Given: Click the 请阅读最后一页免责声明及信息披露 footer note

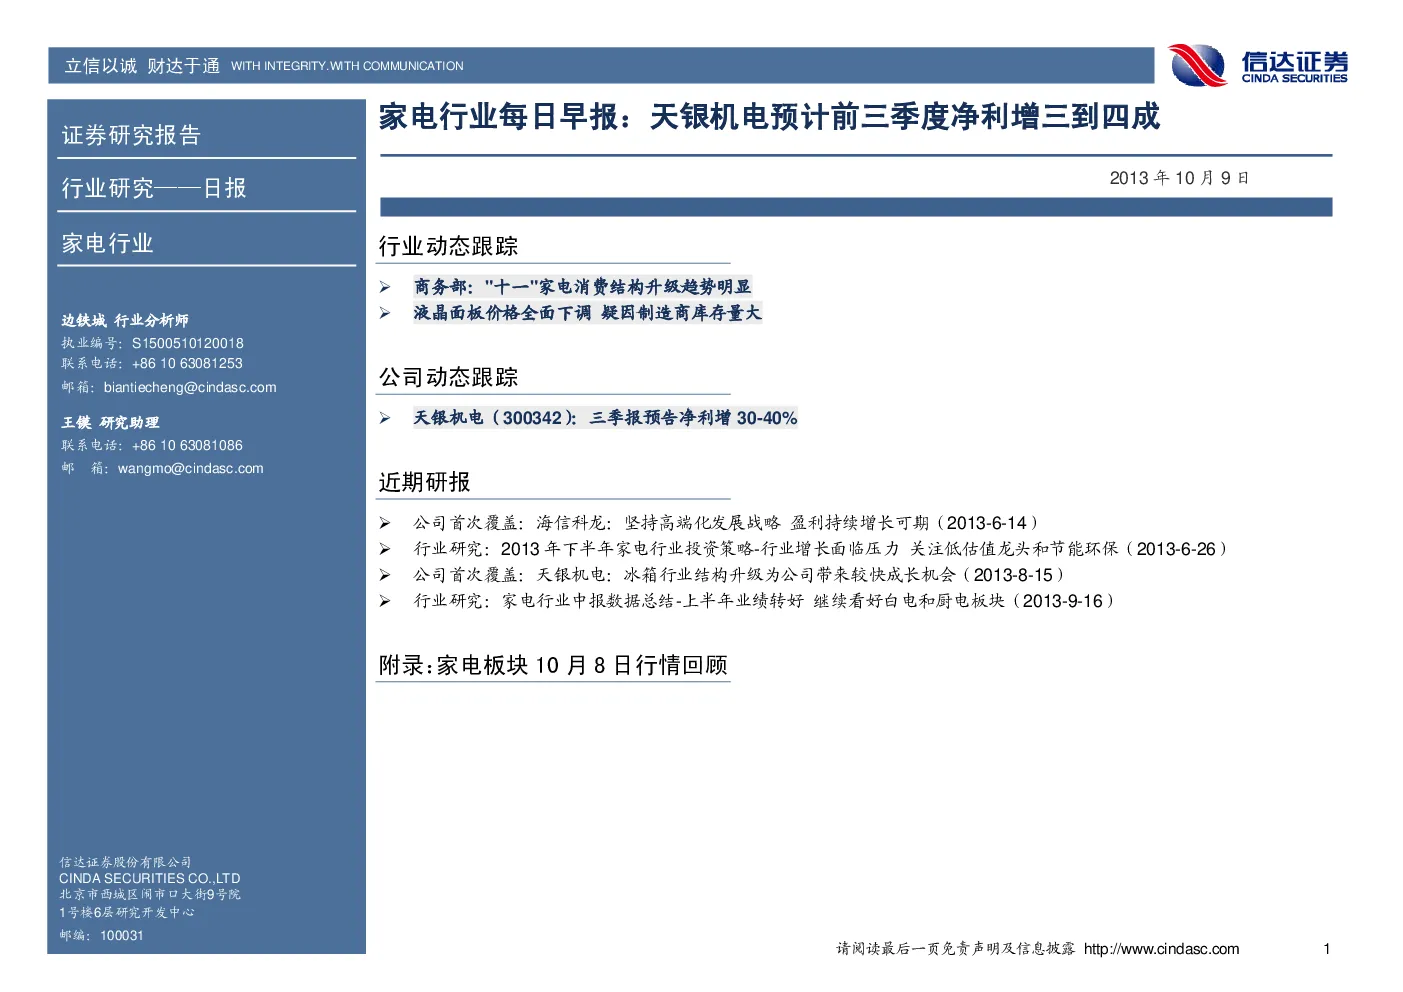Looking at the screenshot, I should coord(956,949).
